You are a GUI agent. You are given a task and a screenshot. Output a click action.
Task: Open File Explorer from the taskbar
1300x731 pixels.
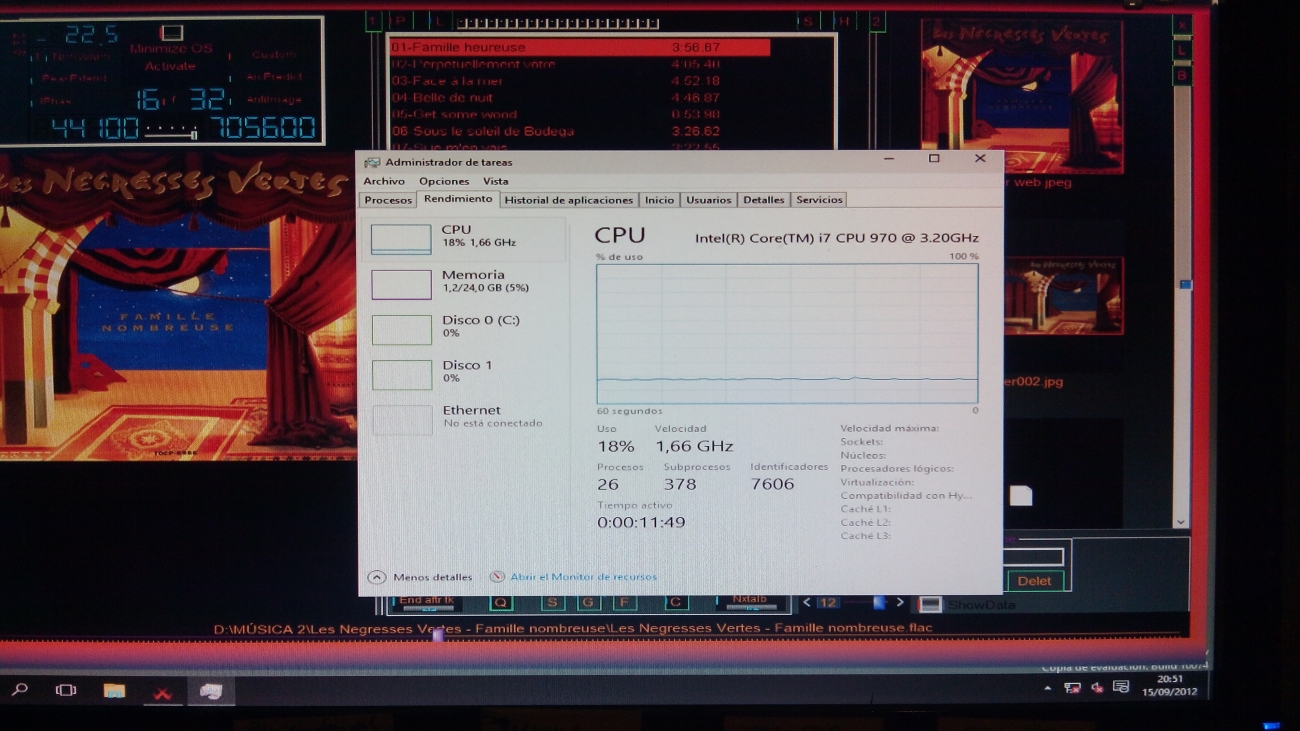114,690
